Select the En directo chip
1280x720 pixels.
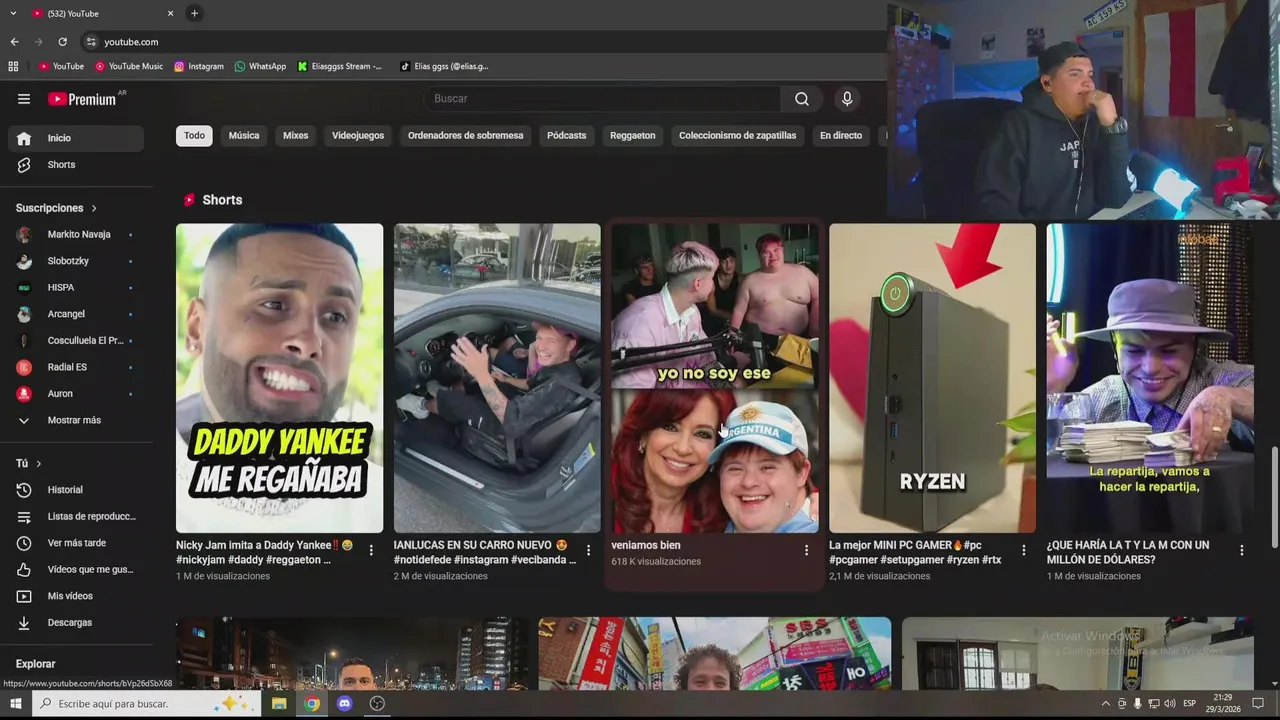(x=841, y=136)
